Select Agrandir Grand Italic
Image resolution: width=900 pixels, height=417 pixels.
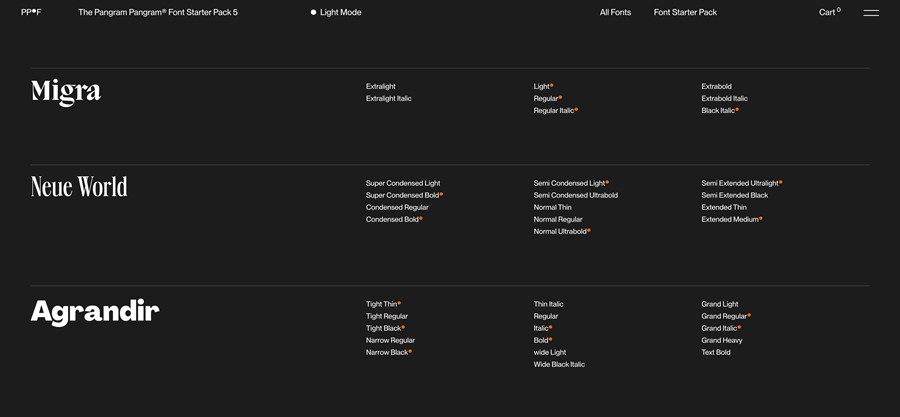click(719, 329)
